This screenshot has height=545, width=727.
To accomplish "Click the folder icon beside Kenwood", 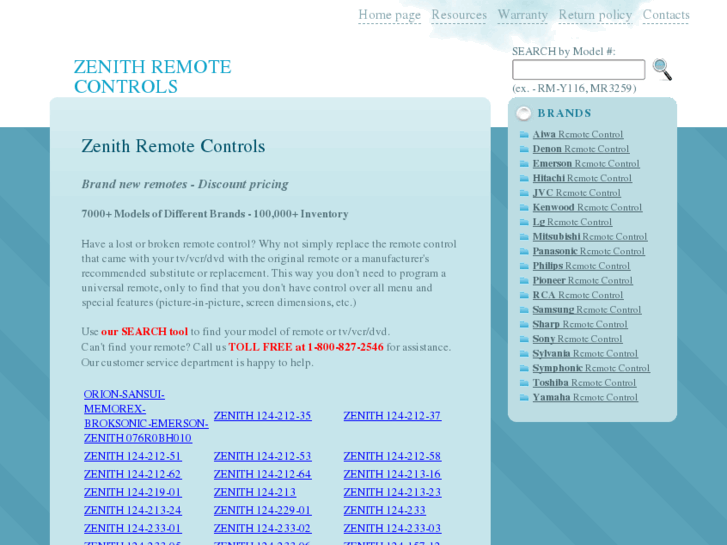I will 524,207.
